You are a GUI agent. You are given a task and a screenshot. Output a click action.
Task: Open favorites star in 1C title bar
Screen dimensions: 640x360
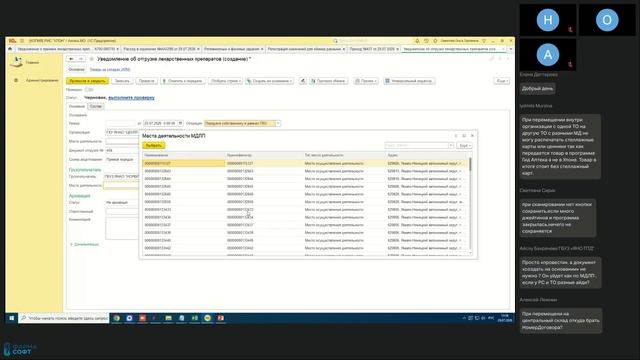(x=435, y=41)
